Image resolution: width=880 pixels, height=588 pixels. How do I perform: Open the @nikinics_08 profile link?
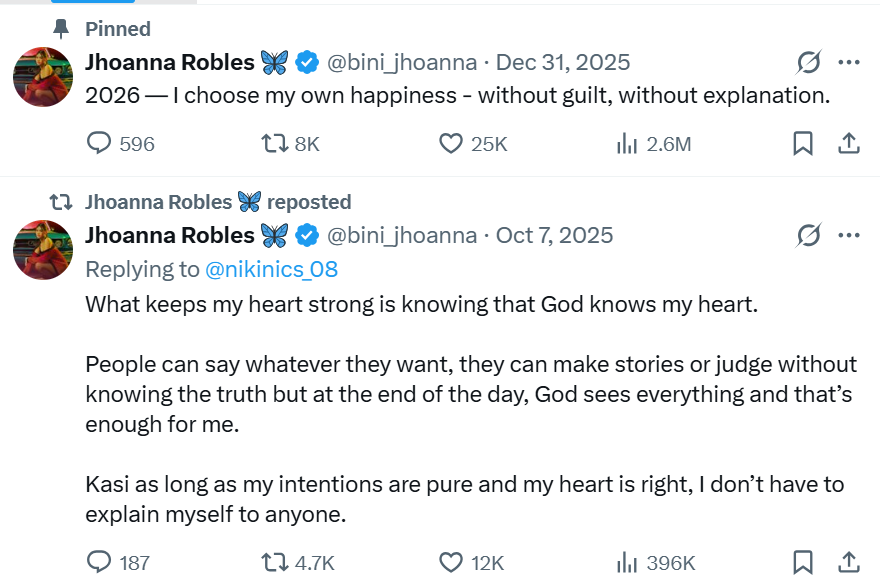271,269
